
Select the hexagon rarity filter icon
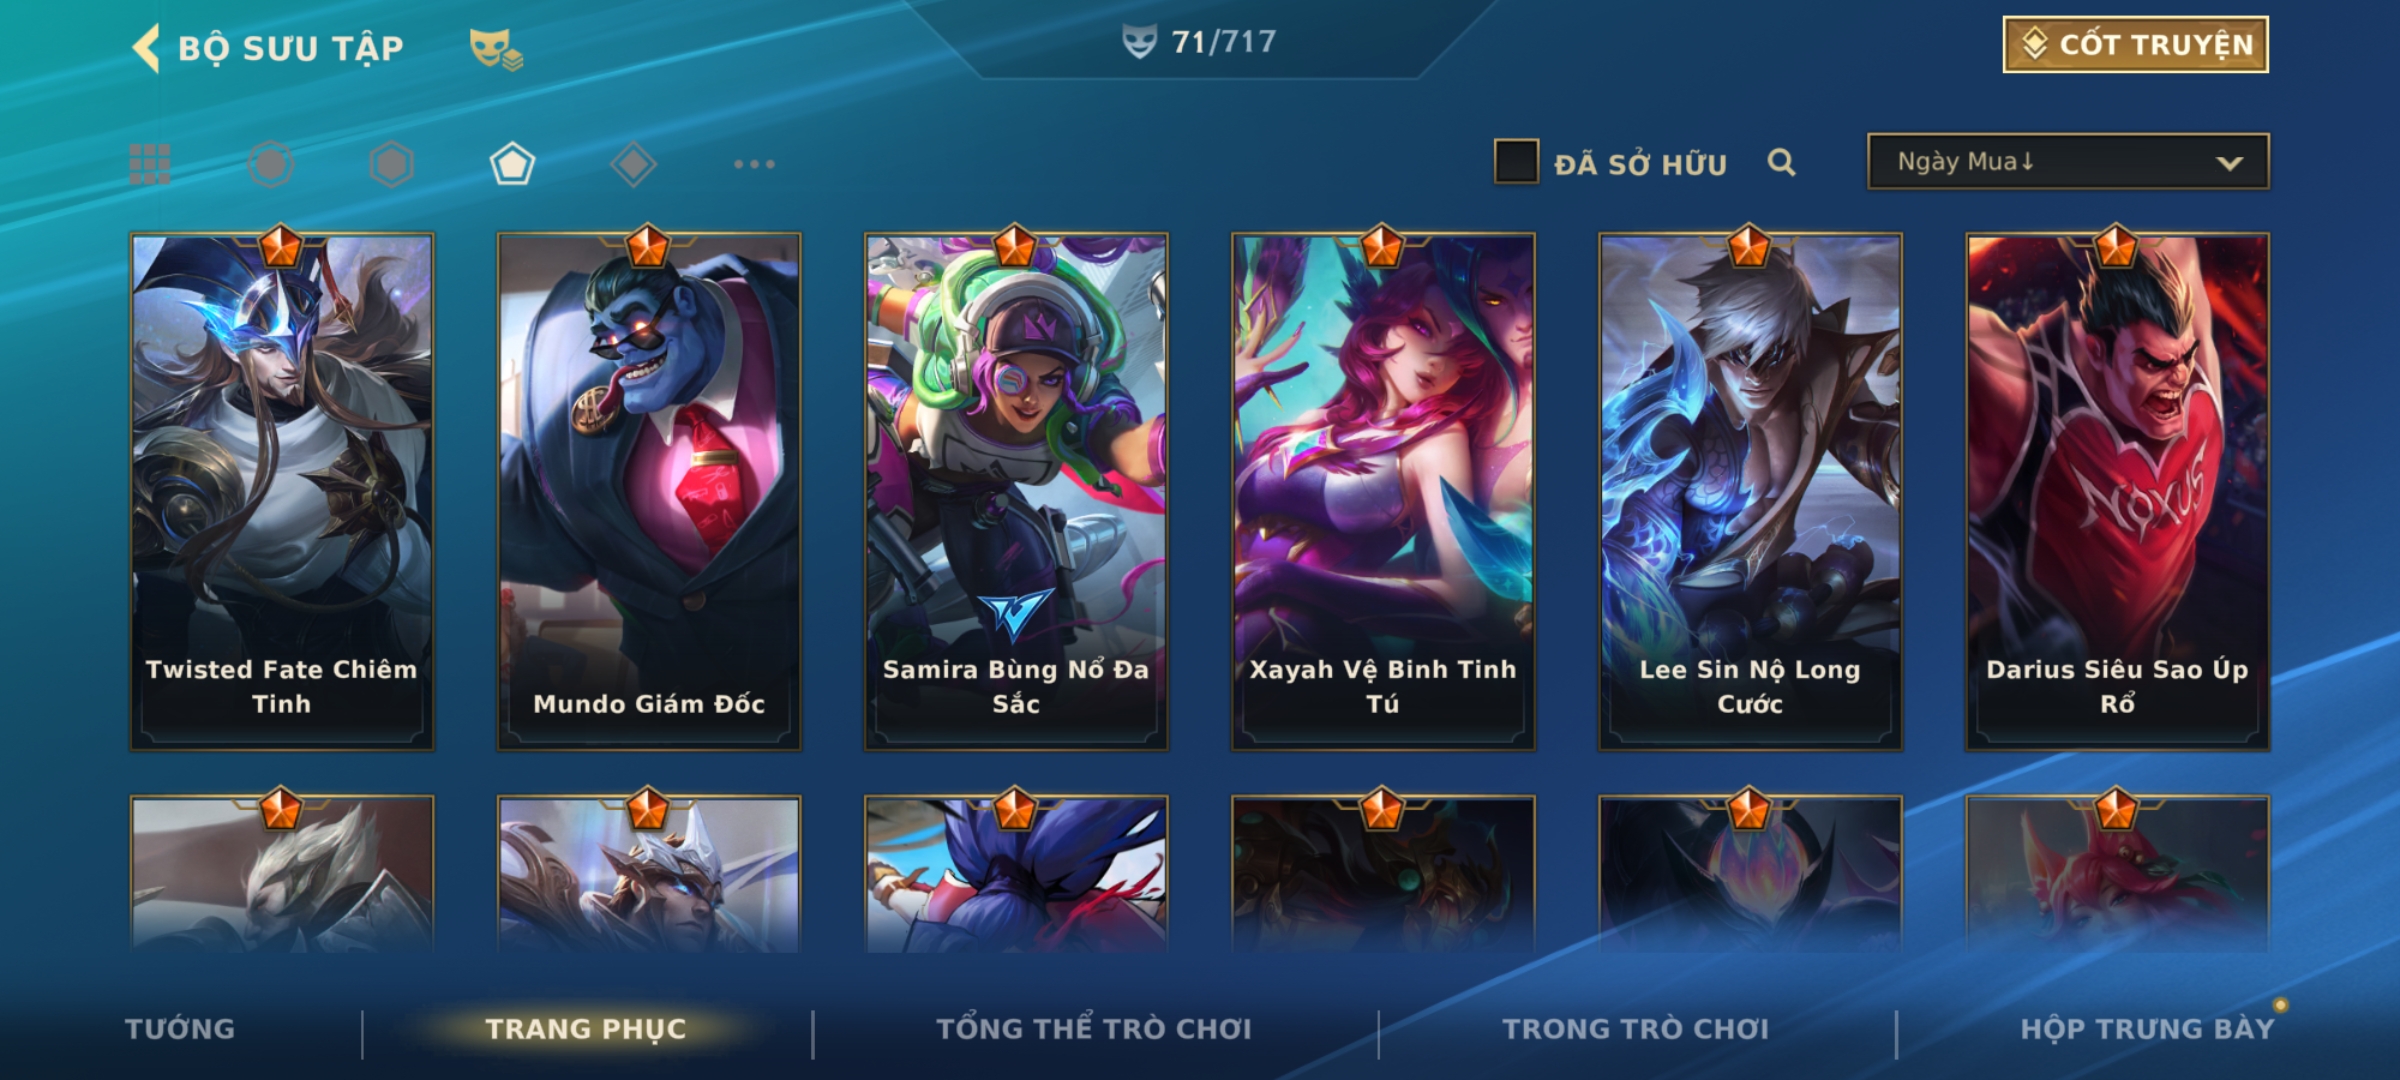391,164
